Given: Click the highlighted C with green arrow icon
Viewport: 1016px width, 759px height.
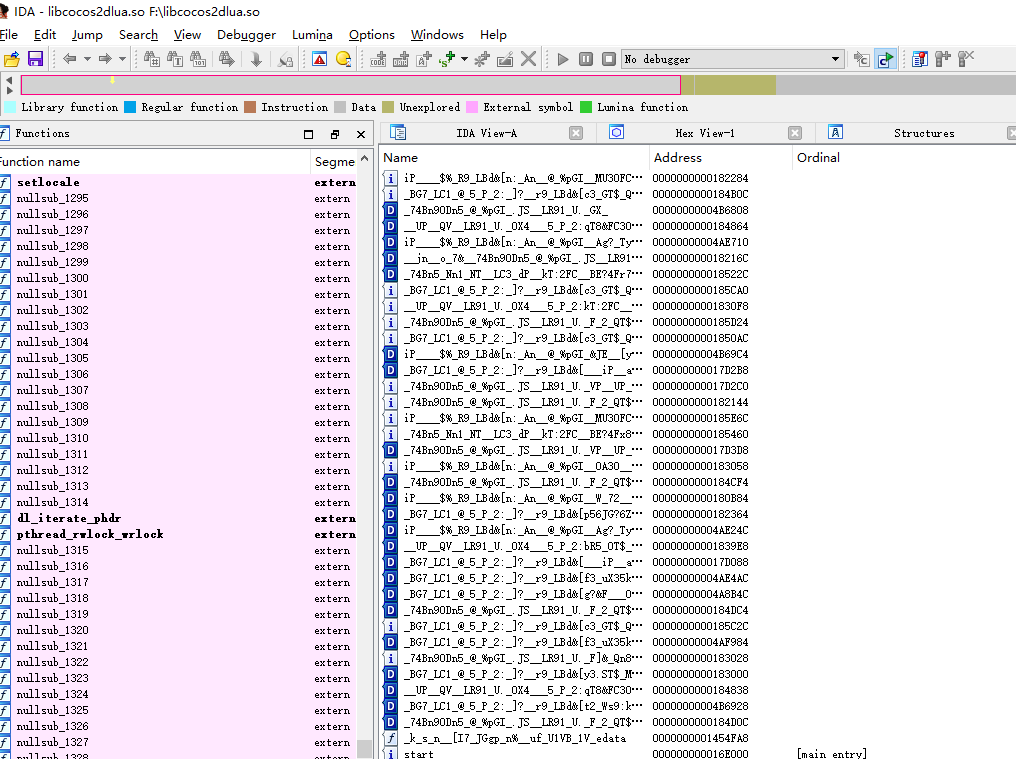Looking at the screenshot, I should pos(885,60).
